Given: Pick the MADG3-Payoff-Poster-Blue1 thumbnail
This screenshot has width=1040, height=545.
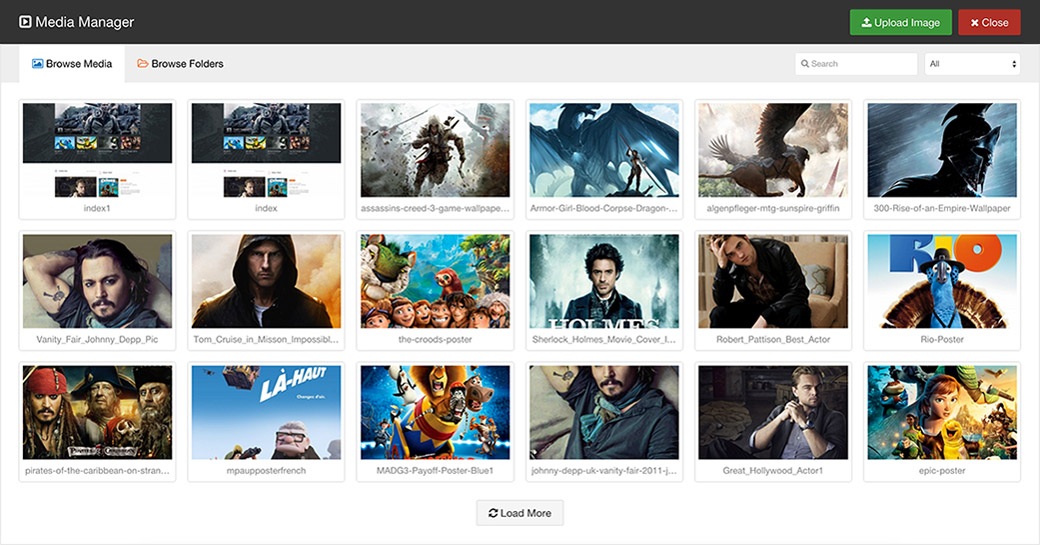Looking at the screenshot, I should coord(435,412).
